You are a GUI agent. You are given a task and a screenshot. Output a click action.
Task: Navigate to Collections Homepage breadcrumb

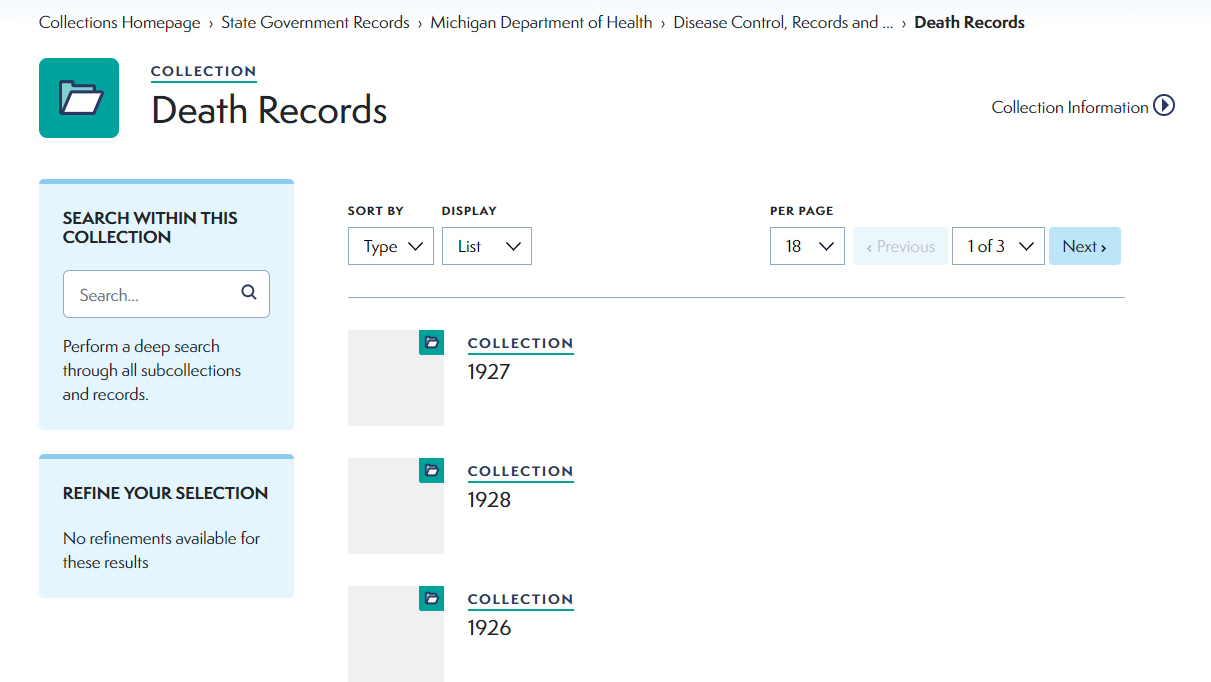(x=118, y=21)
